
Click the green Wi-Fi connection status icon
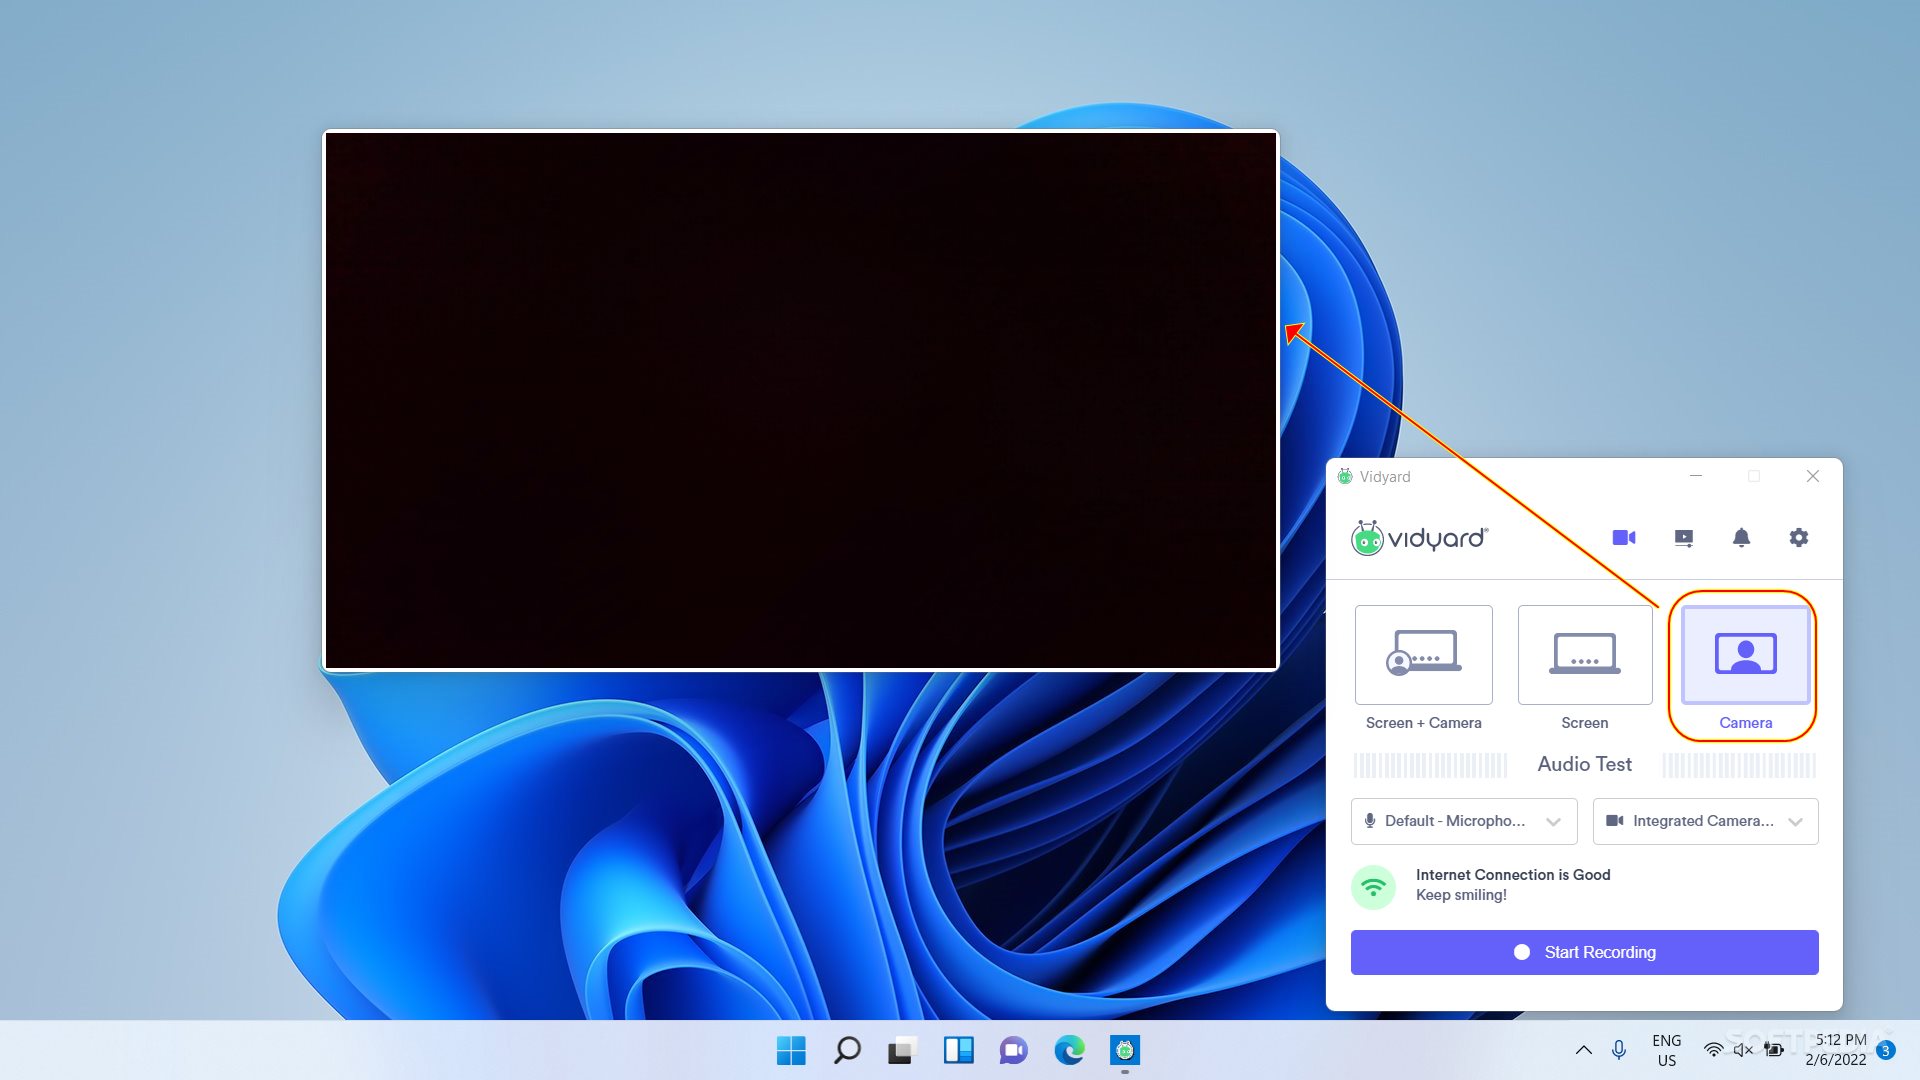pyautogui.click(x=1374, y=886)
